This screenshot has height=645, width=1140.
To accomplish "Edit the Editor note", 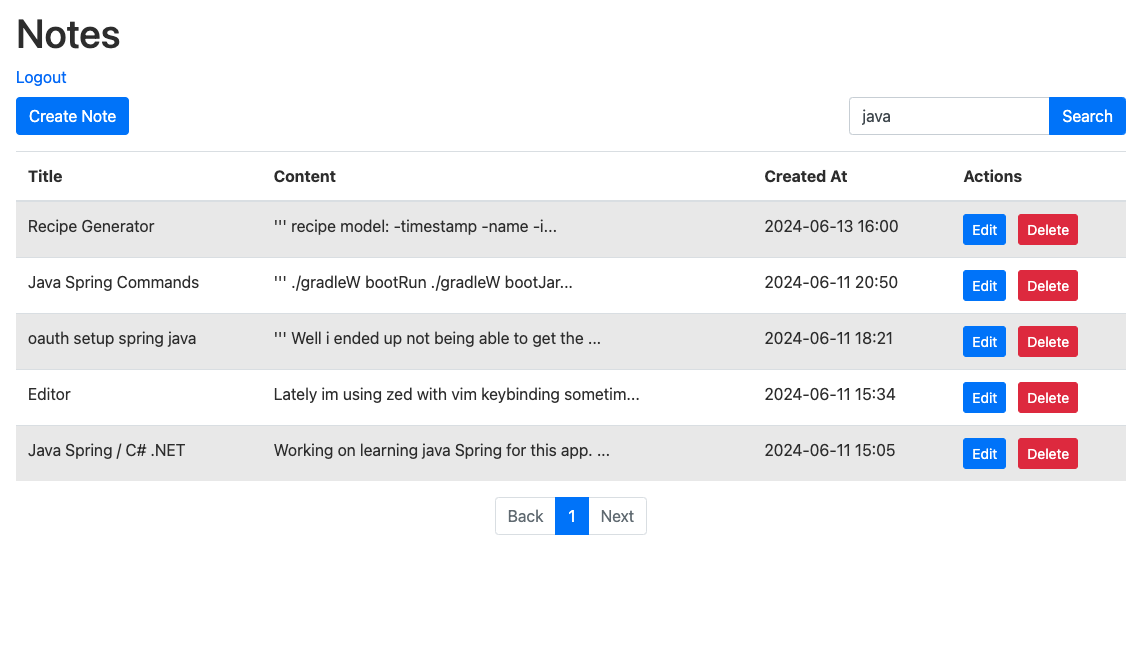I will pos(984,398).
